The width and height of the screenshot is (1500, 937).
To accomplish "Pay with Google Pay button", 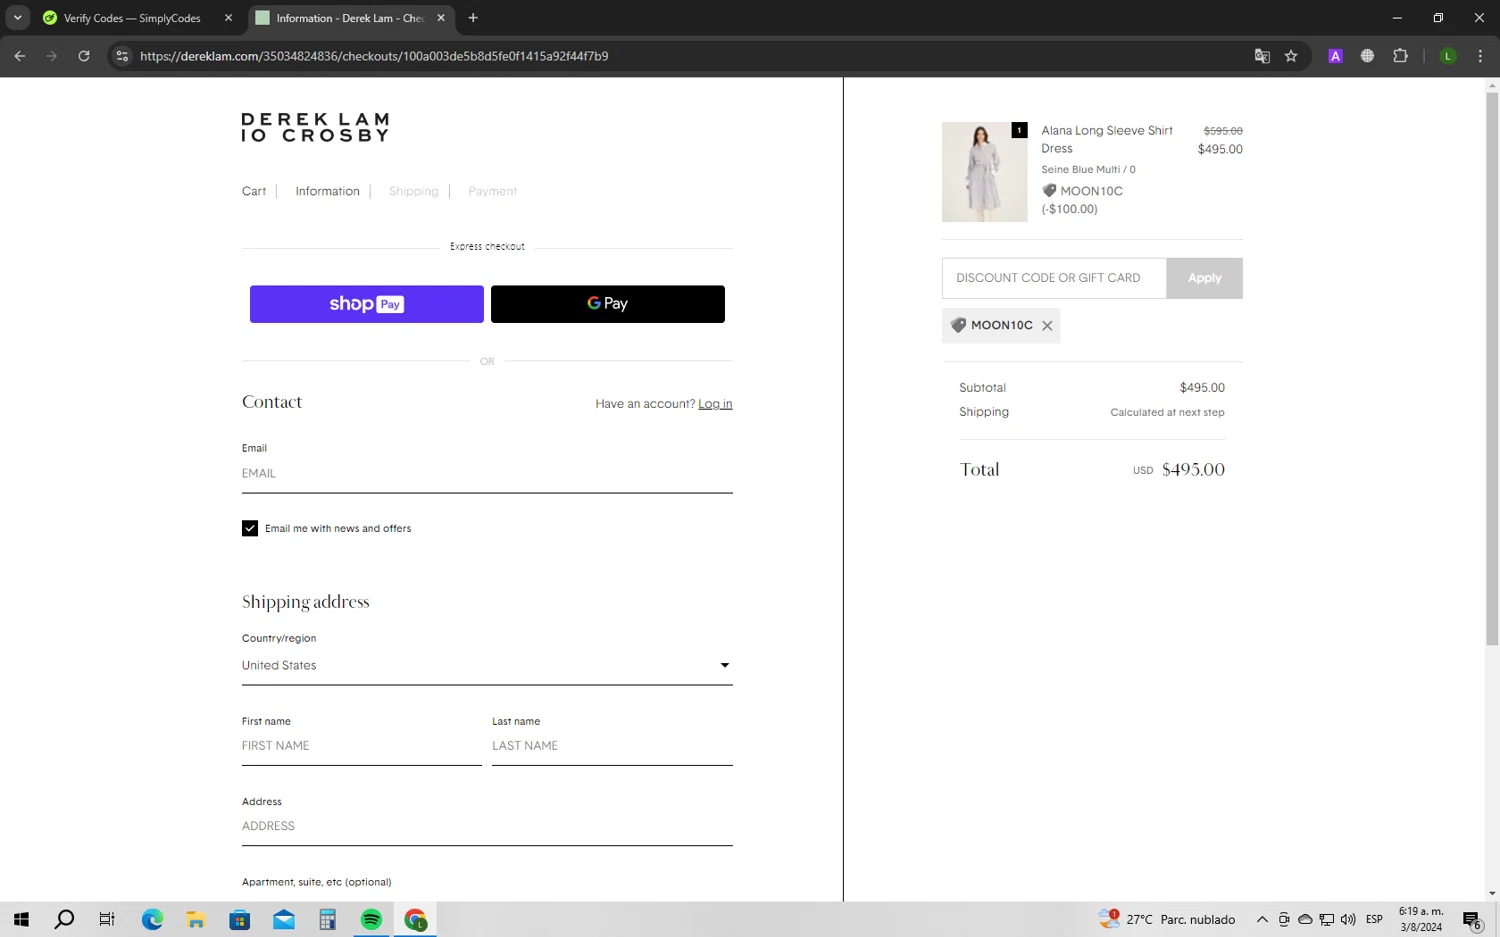I will (608, 304).
